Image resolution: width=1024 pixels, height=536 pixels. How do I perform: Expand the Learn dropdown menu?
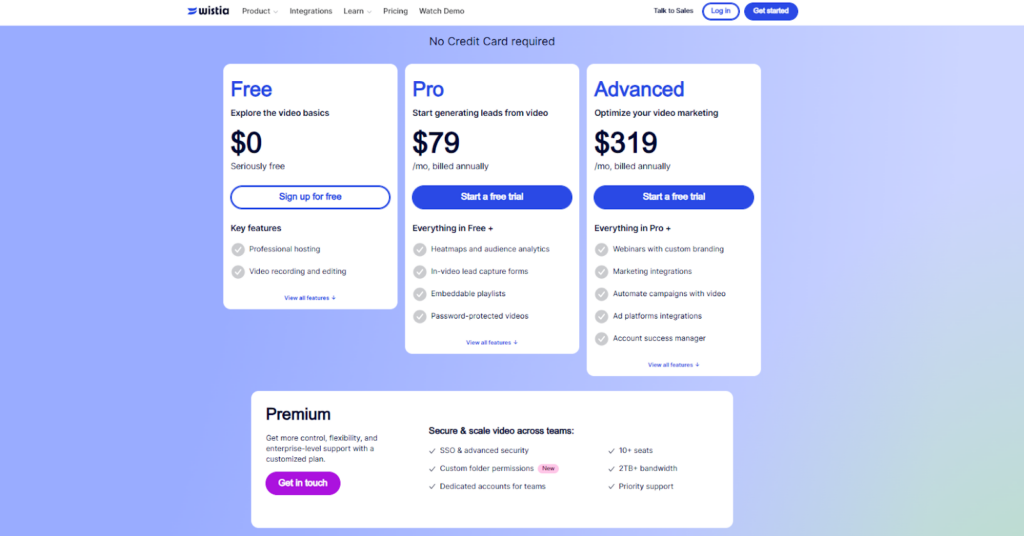[357, 11]
